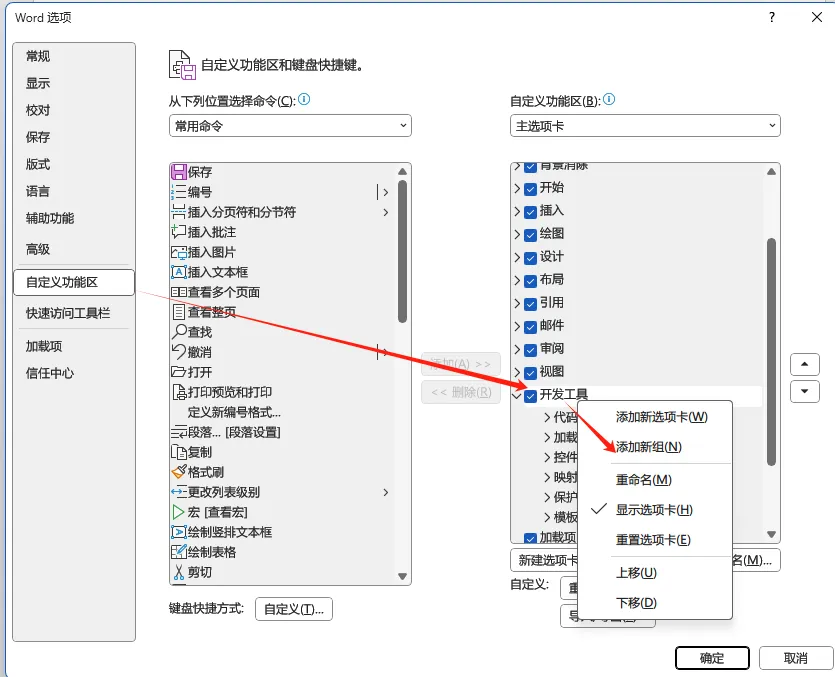Open keyboard shortcuts via 自定义(T)... button

click(x=294, y=609)
